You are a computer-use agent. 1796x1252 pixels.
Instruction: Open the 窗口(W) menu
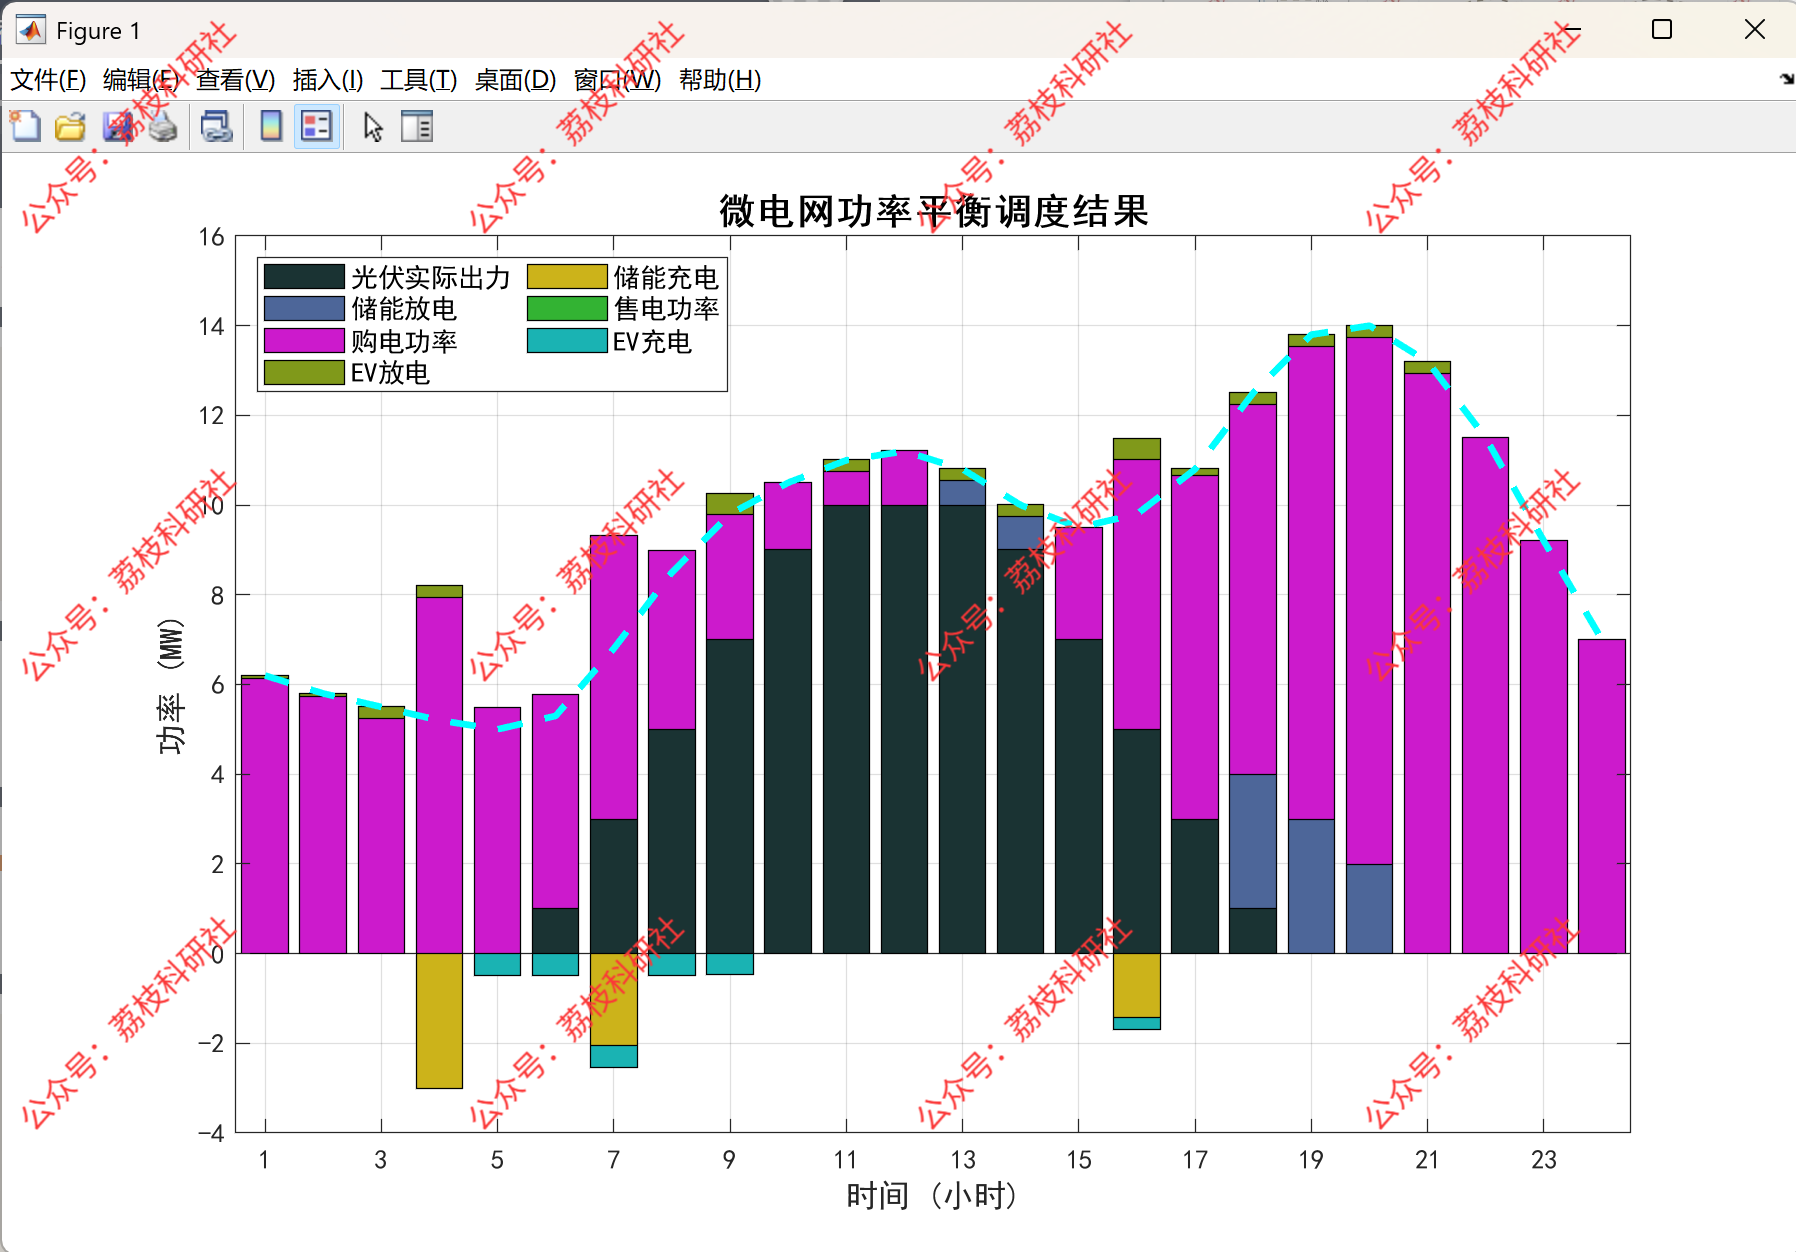618,80
